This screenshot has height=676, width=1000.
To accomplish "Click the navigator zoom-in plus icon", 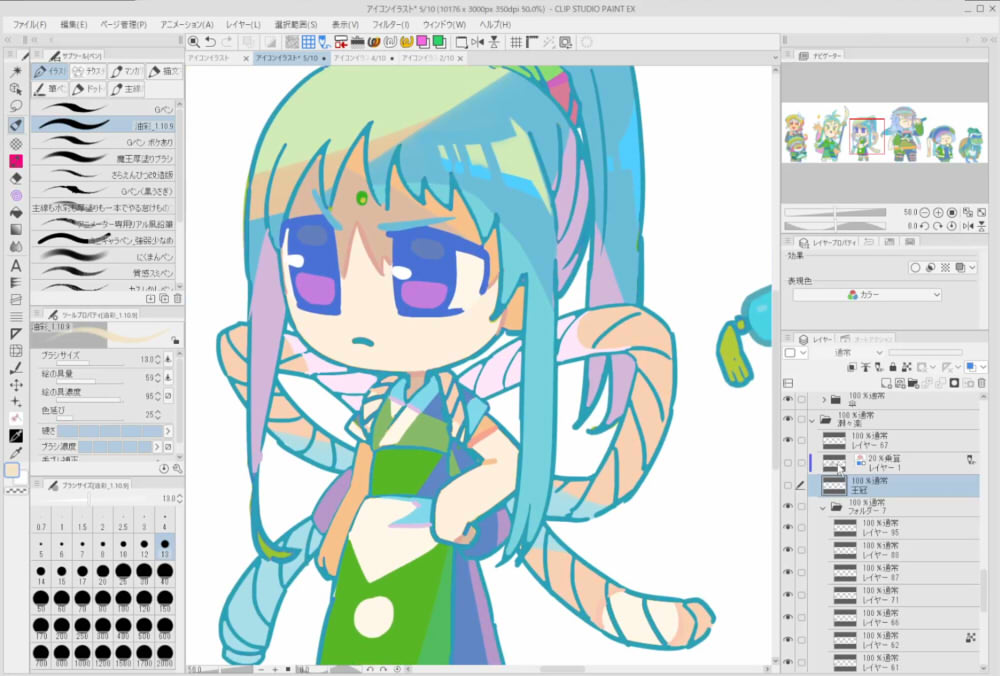I will click(x=938, y=212).
